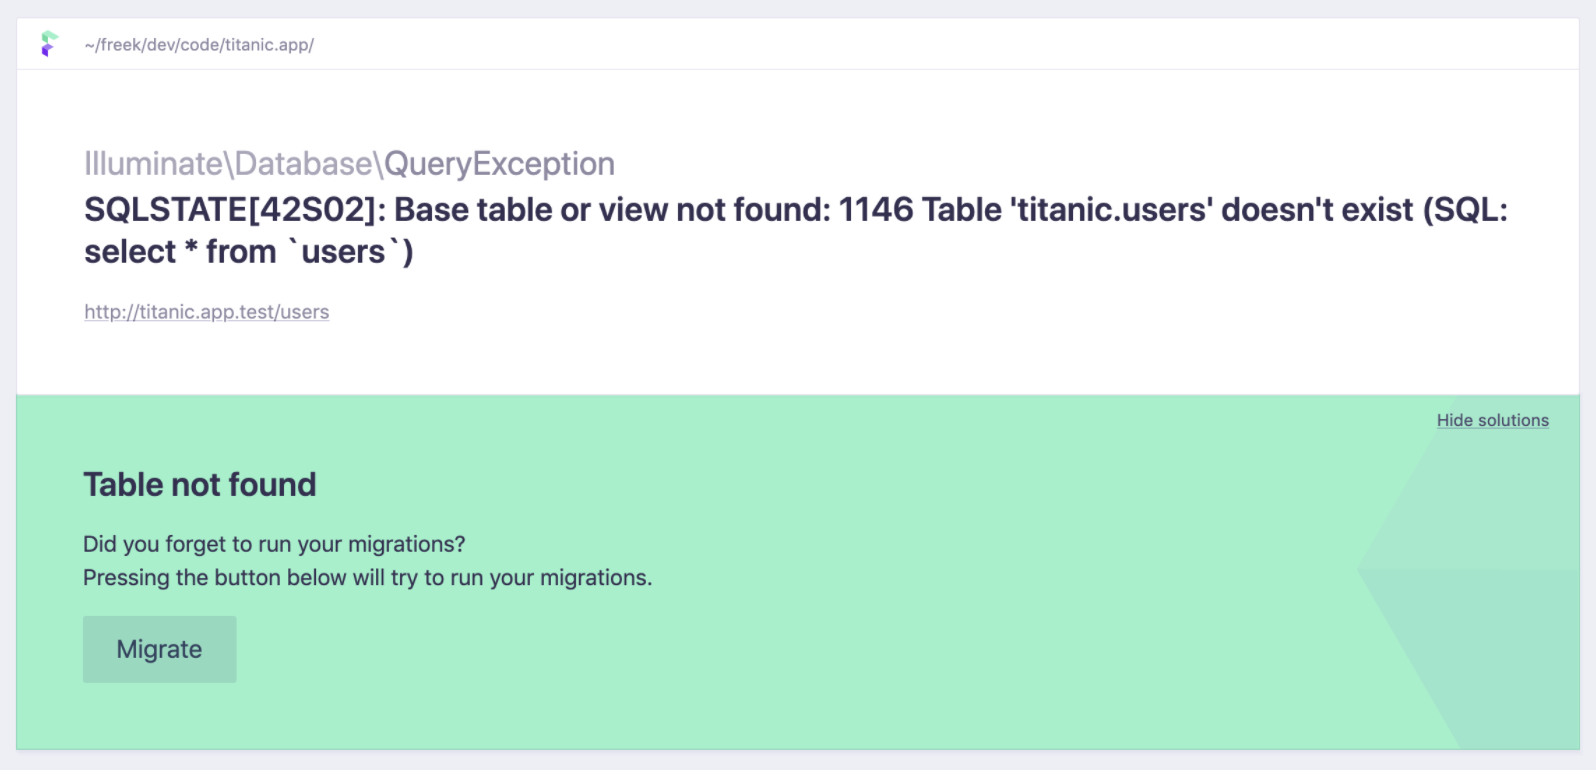Click the Hide solutions underlined link

1492,420
